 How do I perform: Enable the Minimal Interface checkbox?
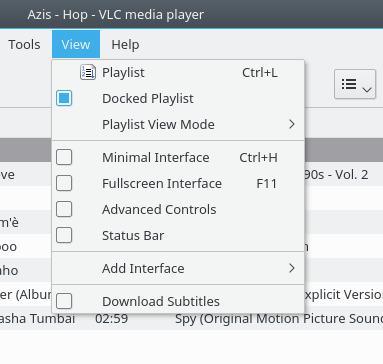click(64, 157)
